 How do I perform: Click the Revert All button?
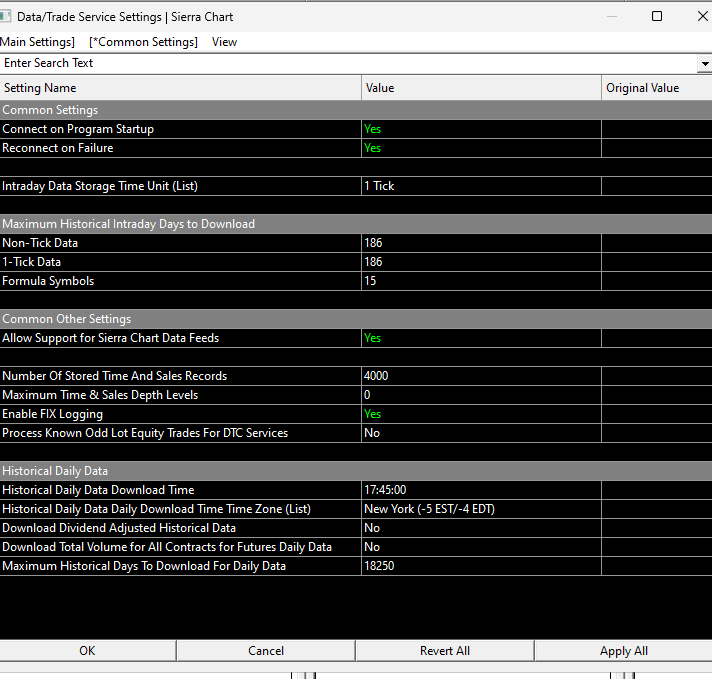tap(445, 651)
